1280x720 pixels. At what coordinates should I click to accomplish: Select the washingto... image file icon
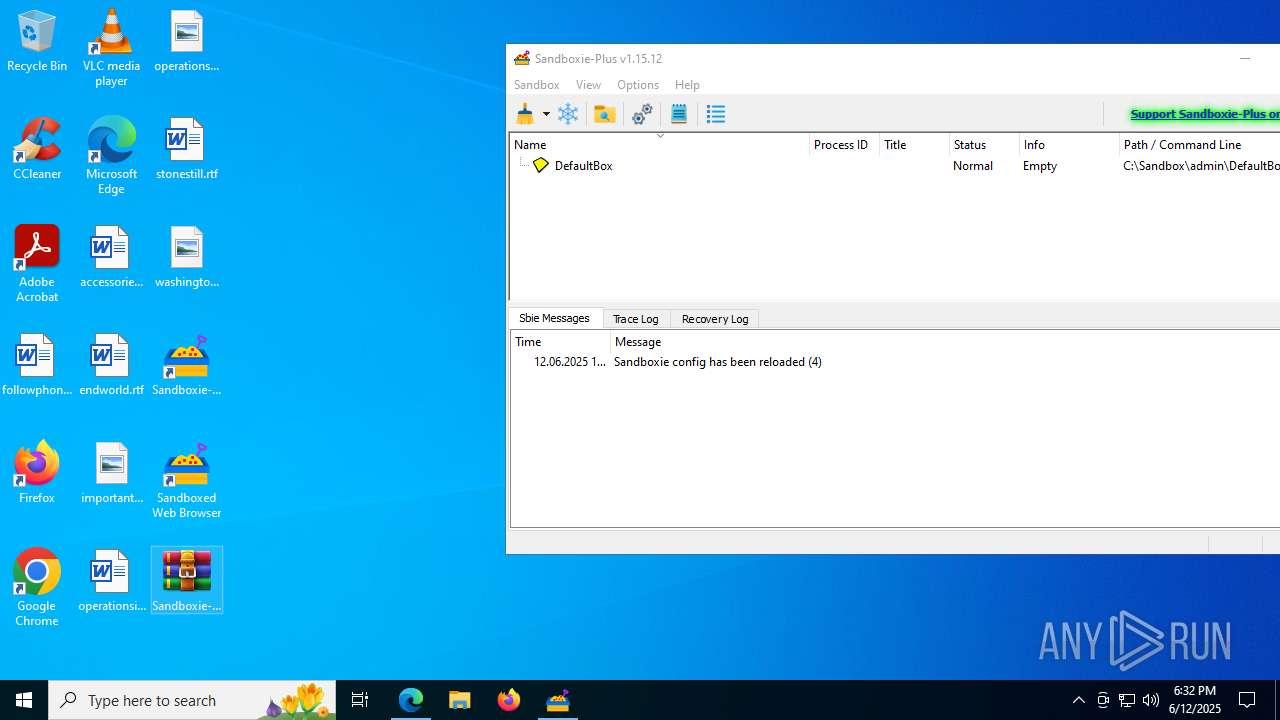pos(186,257)
